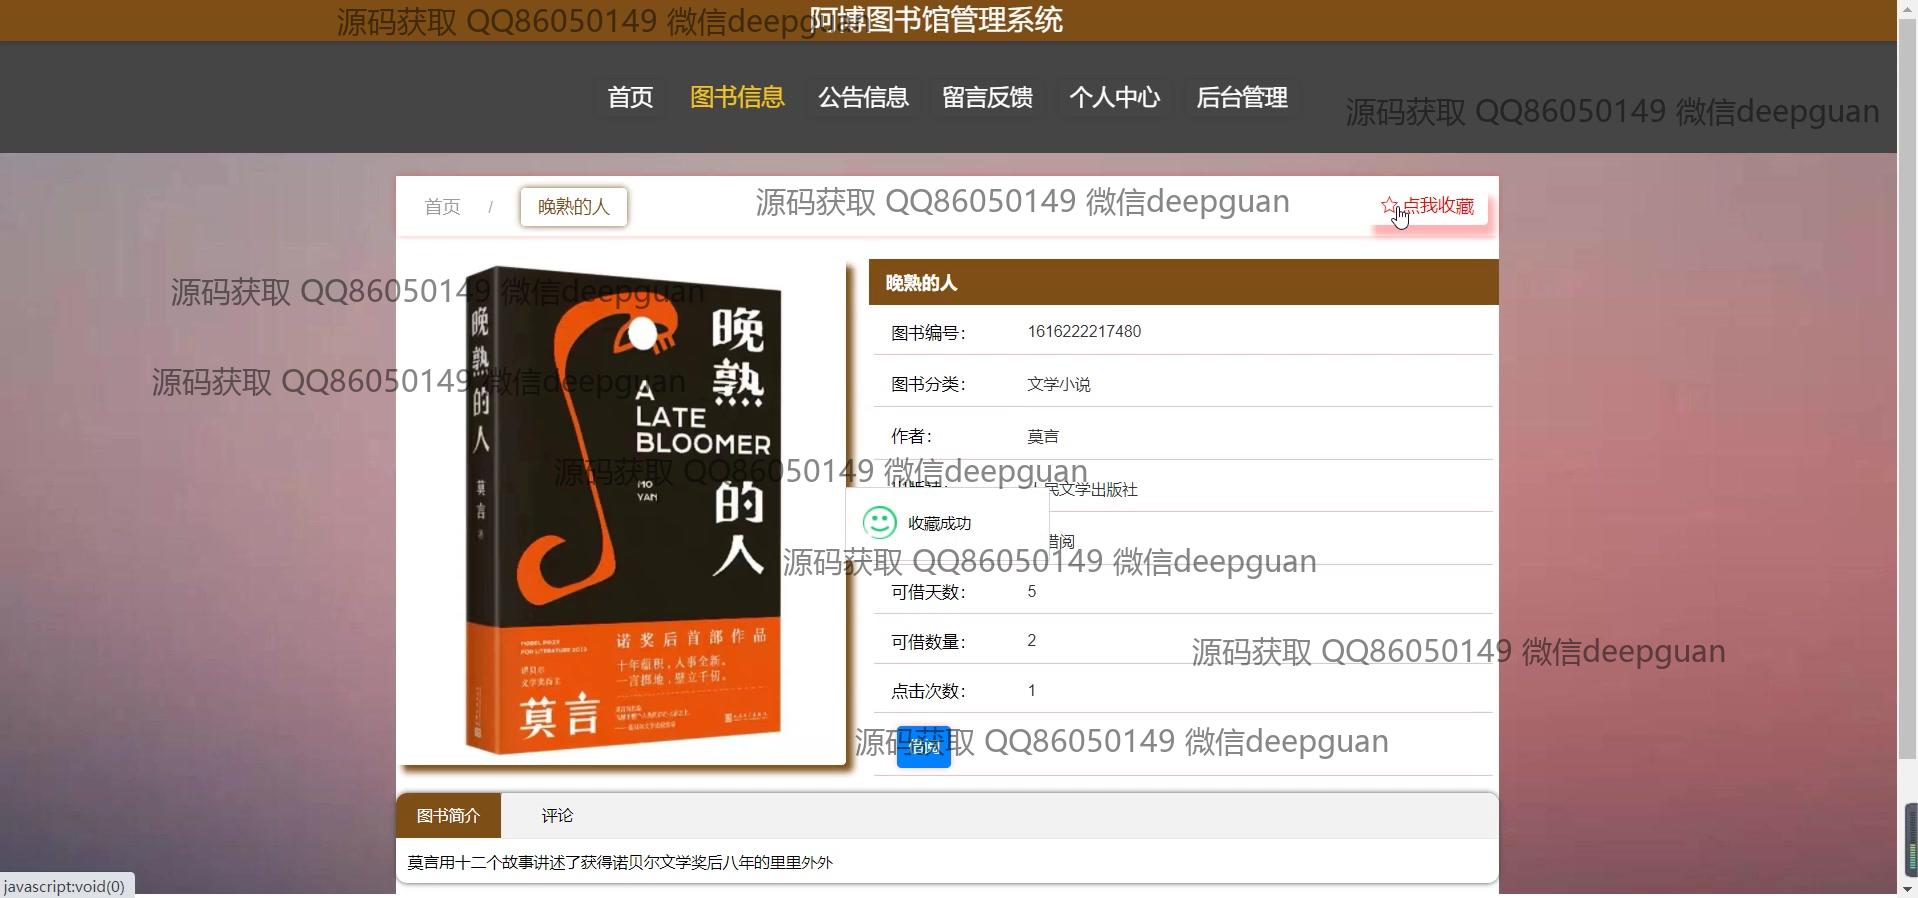Click the 可借天数 label
Viewport: 1918px width, 898px height.
[x=928, y=592]
